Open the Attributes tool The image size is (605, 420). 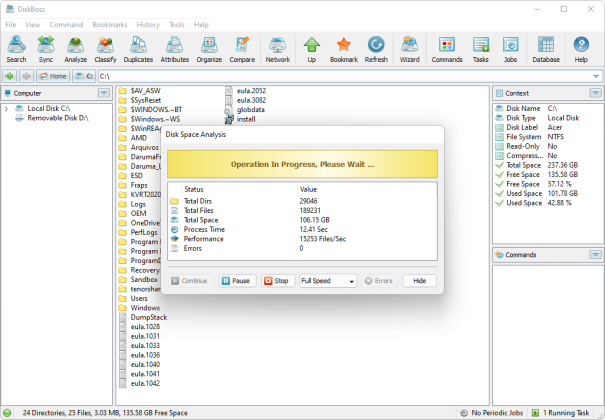click(174, 49)
